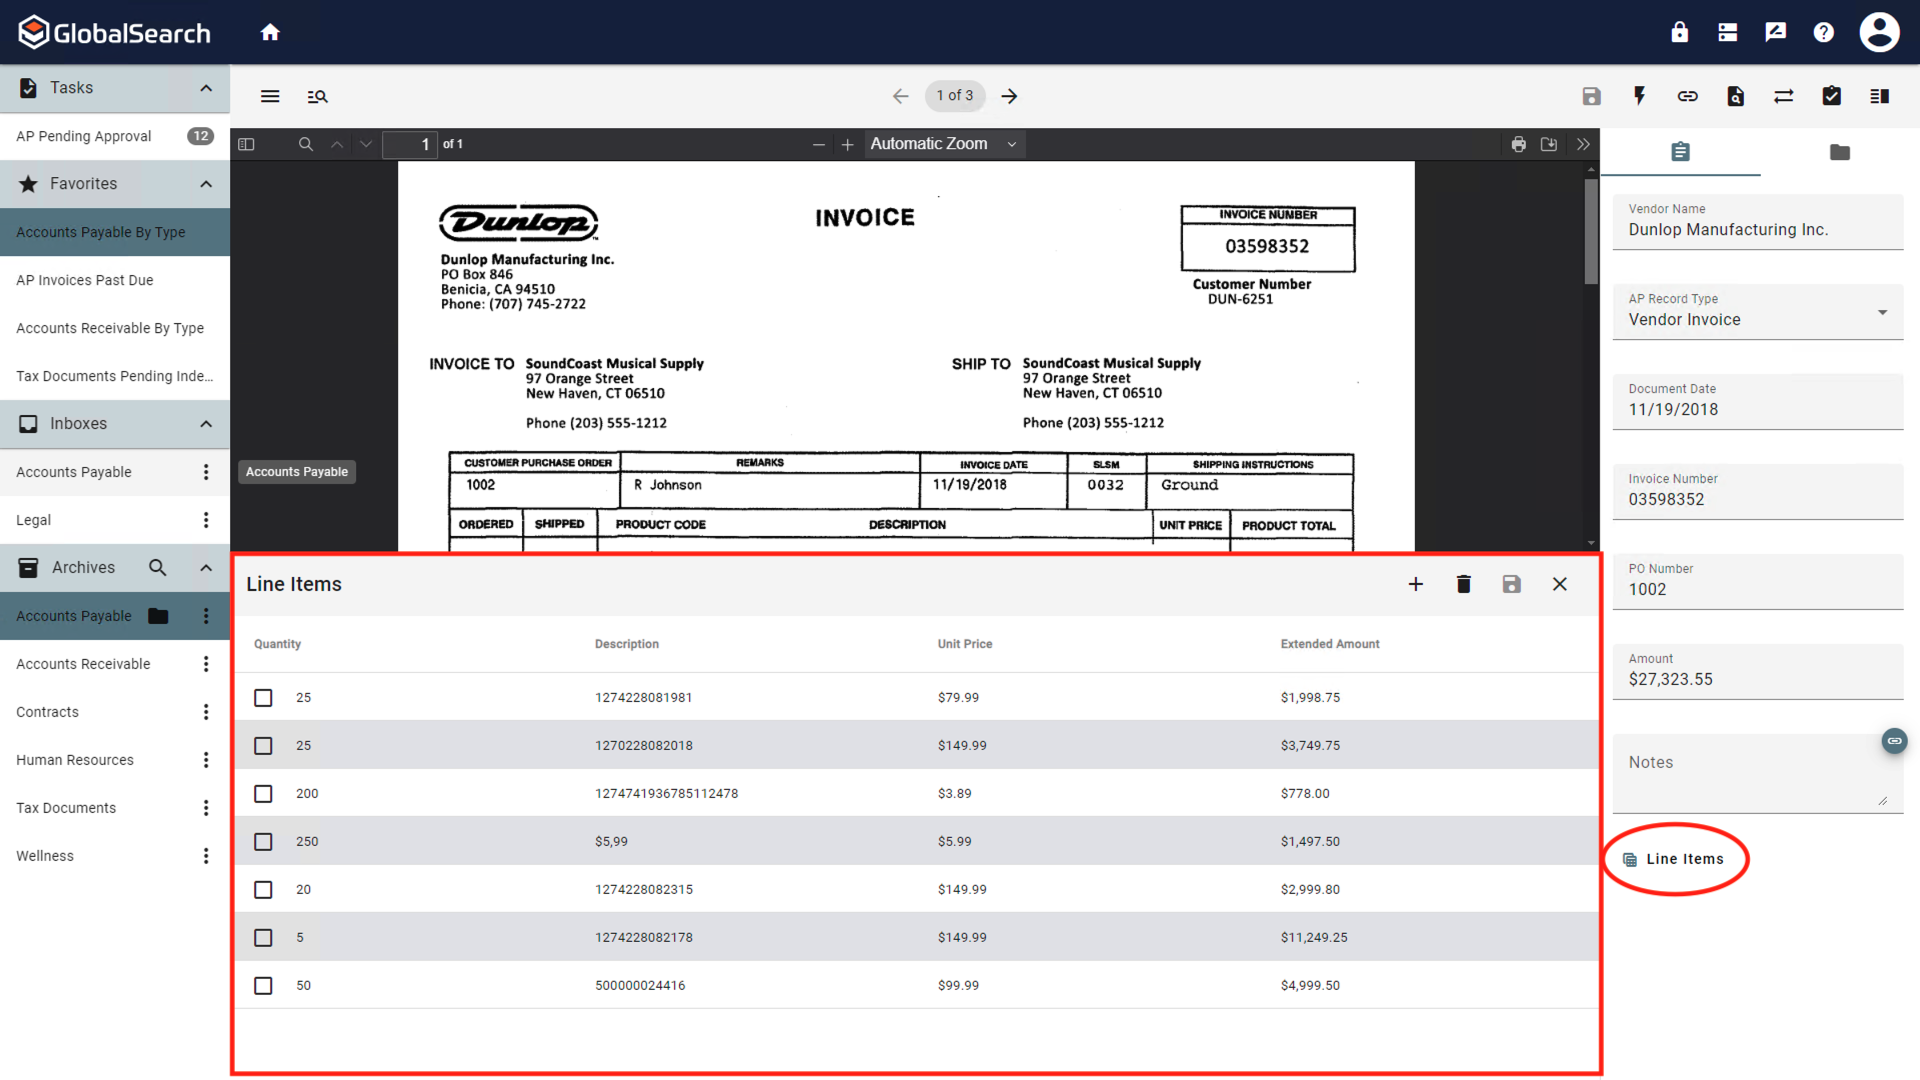Click into the Notes field
The height and width of the screenshot is (1080, 1920).
pyautogui.click(x=1750, y=775)
